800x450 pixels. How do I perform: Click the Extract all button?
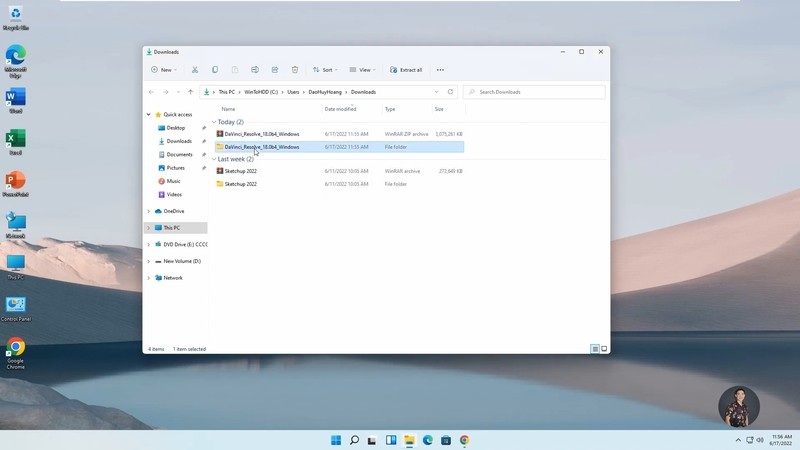[406, 70]
